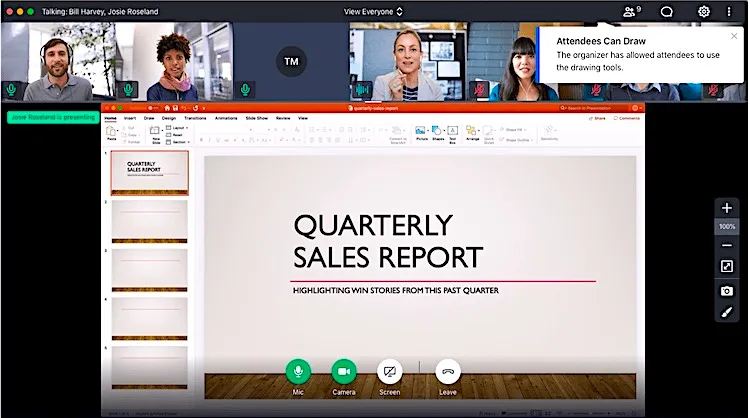Click the 100% zoom level indicator
The height and width of the screenshot is (418, 750).
[727, 227]
